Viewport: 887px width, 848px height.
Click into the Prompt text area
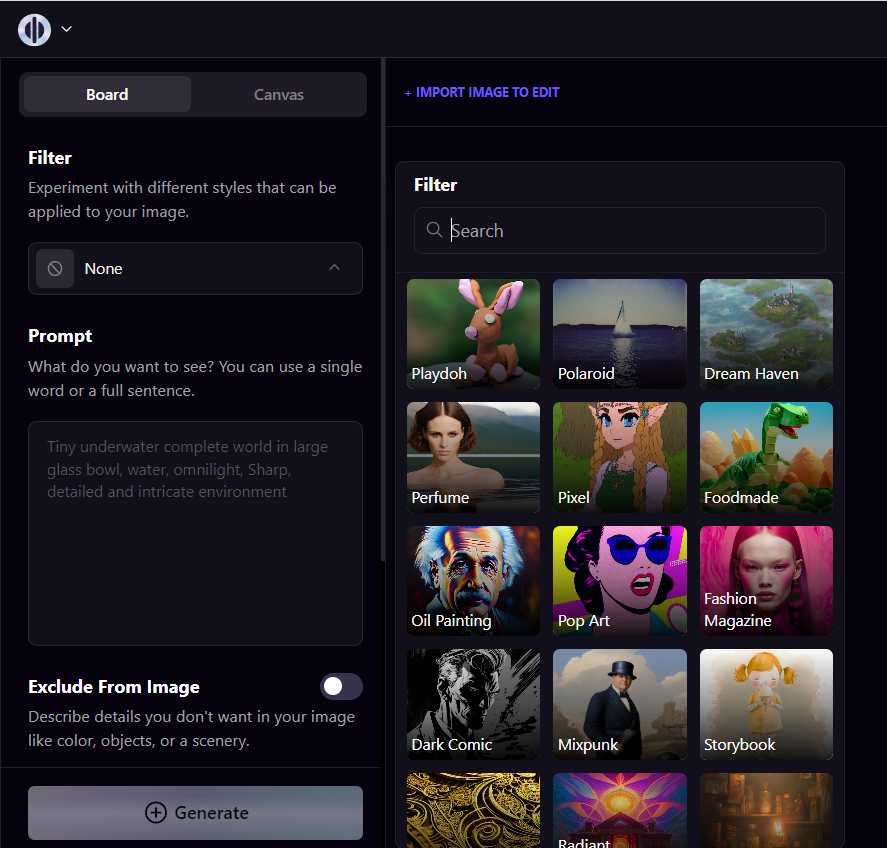[x=195, y=533]
